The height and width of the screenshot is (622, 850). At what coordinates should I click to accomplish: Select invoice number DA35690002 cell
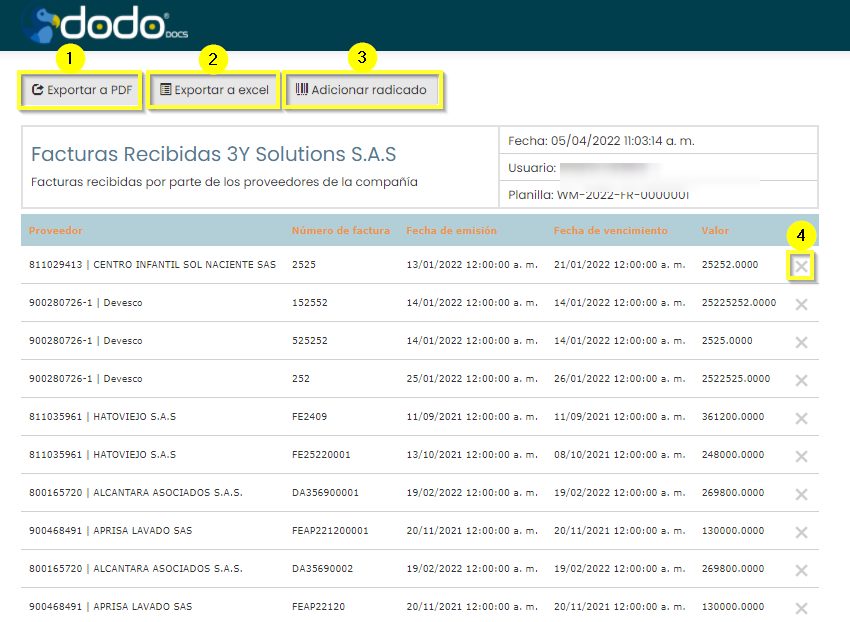(x=323, y=568)
